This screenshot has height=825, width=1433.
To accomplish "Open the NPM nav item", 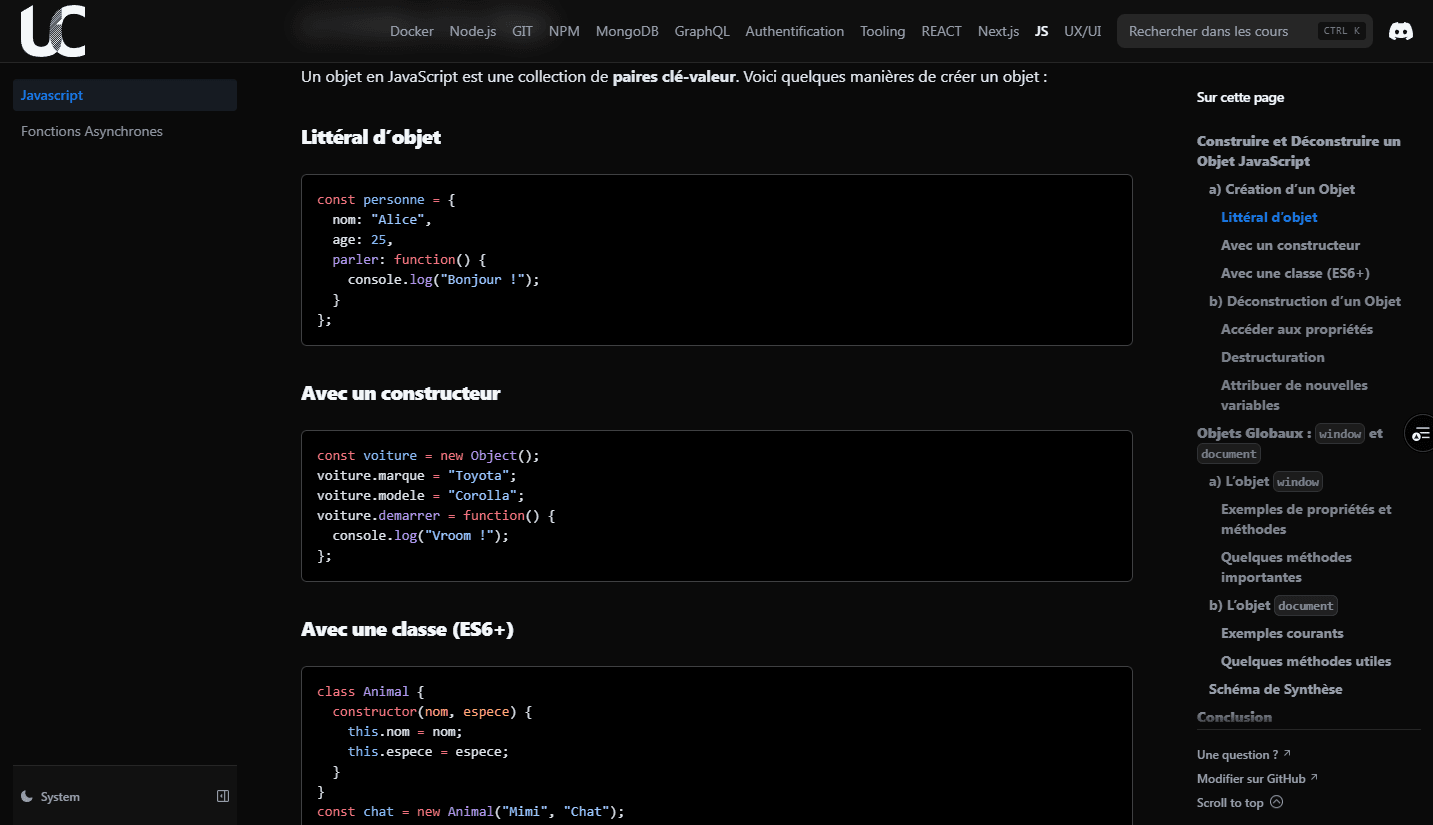I will pyautogui.click(x=564, y=31).
